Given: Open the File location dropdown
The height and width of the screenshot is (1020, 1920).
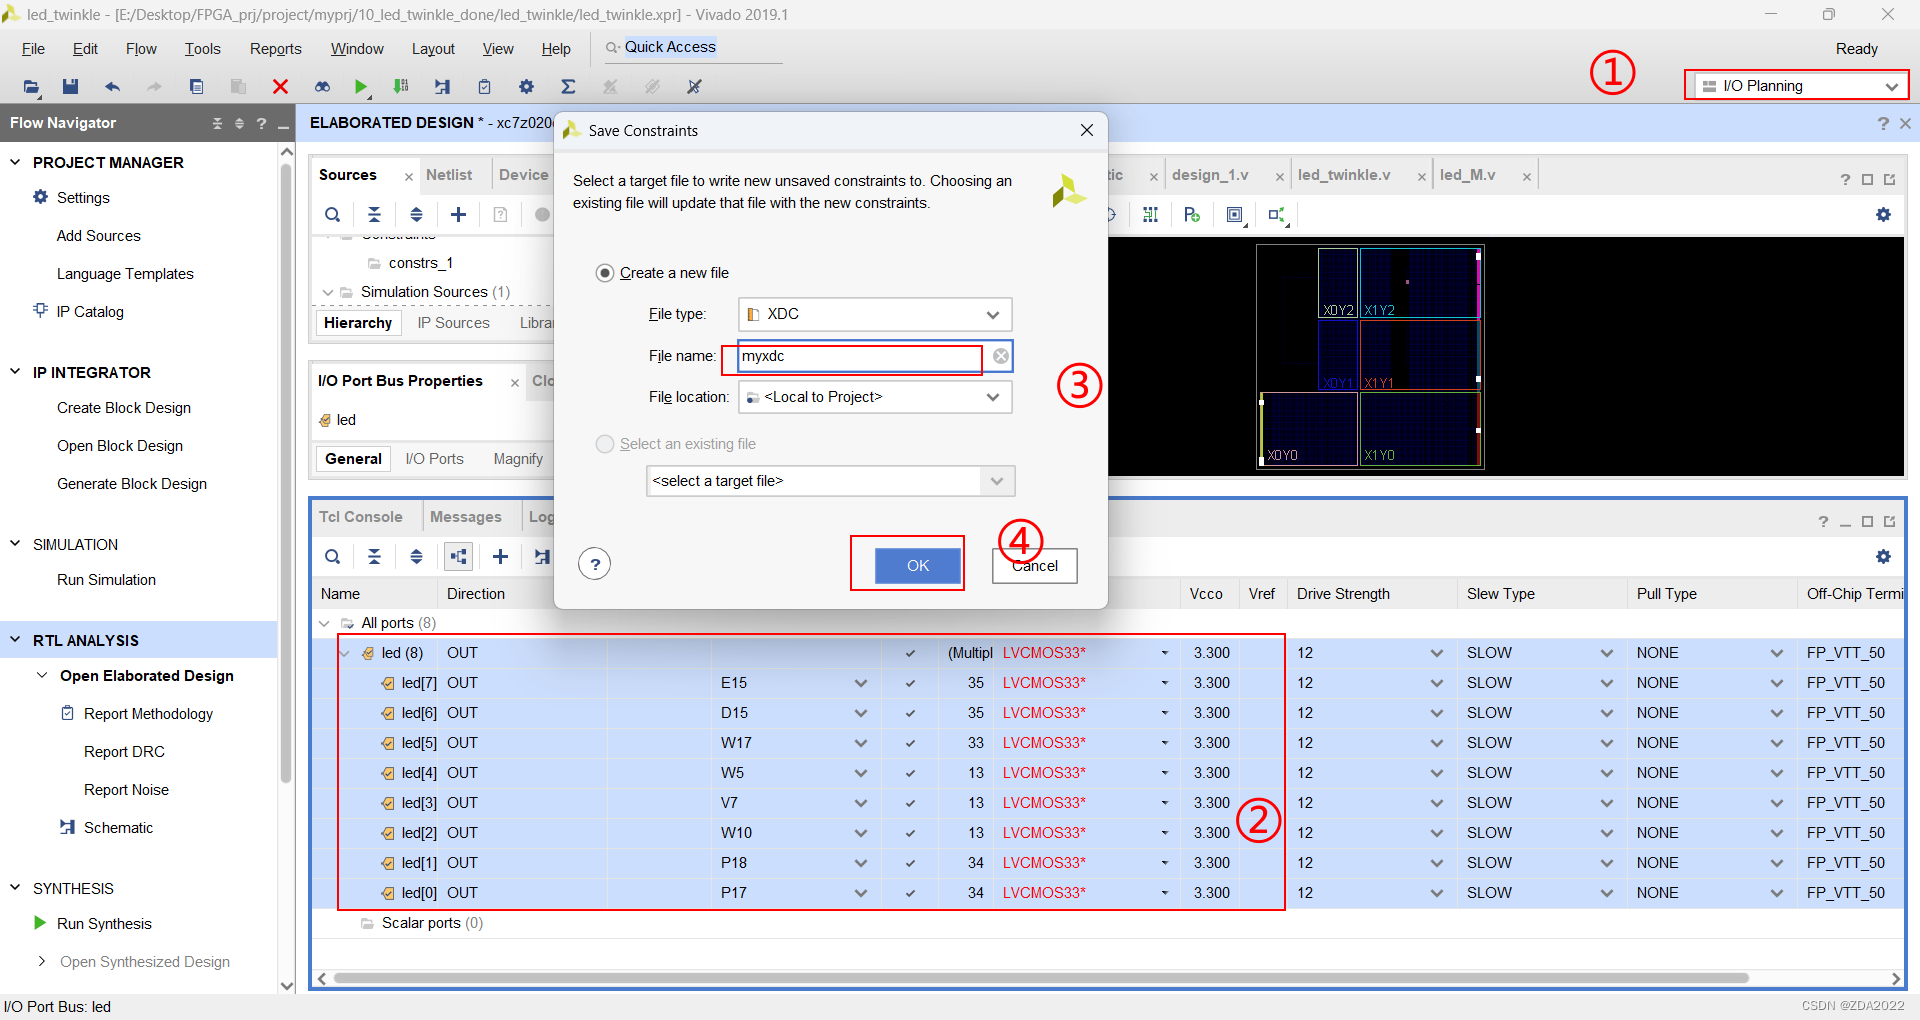Looking at the screenshot, I should (x=875, y=397).
